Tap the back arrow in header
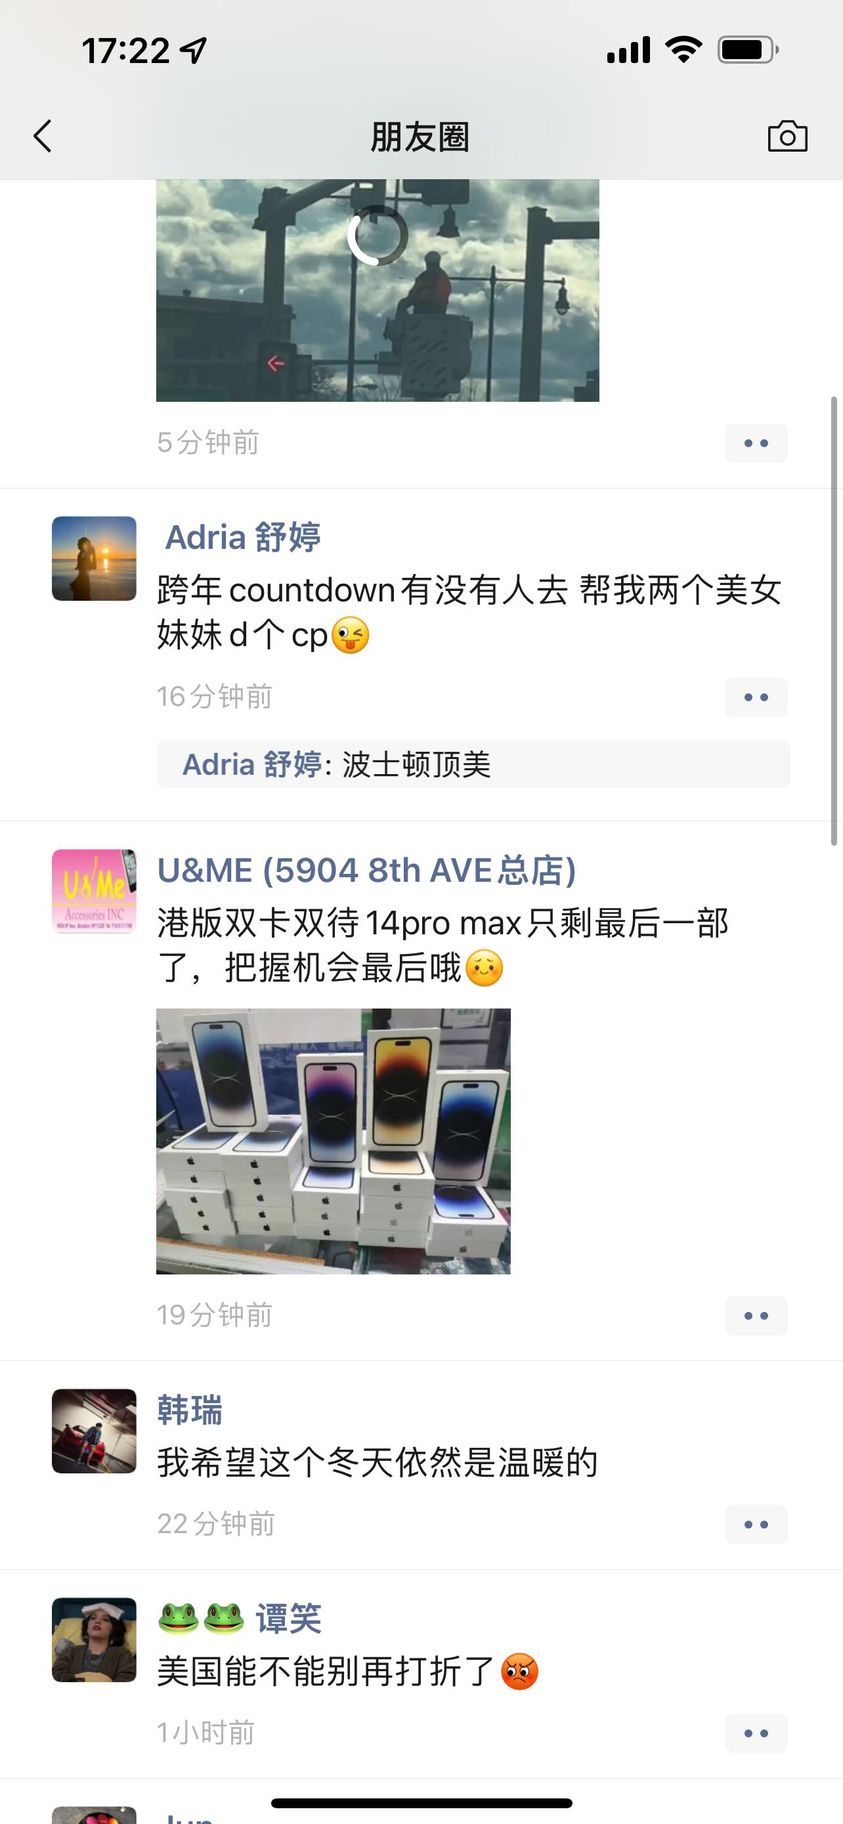This screenshot has width=843, height=1824. click(42, 136)
